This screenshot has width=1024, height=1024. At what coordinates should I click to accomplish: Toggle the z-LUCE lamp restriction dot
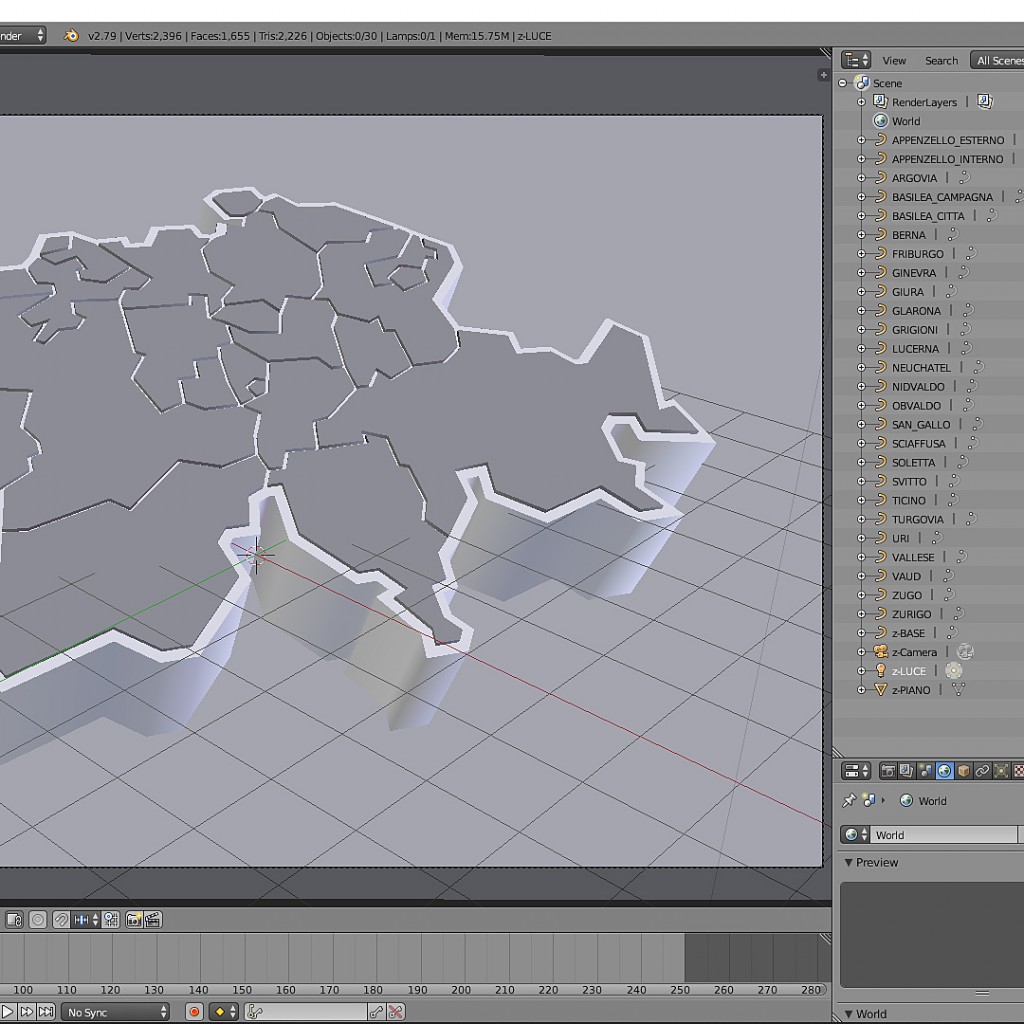point(954,670)
